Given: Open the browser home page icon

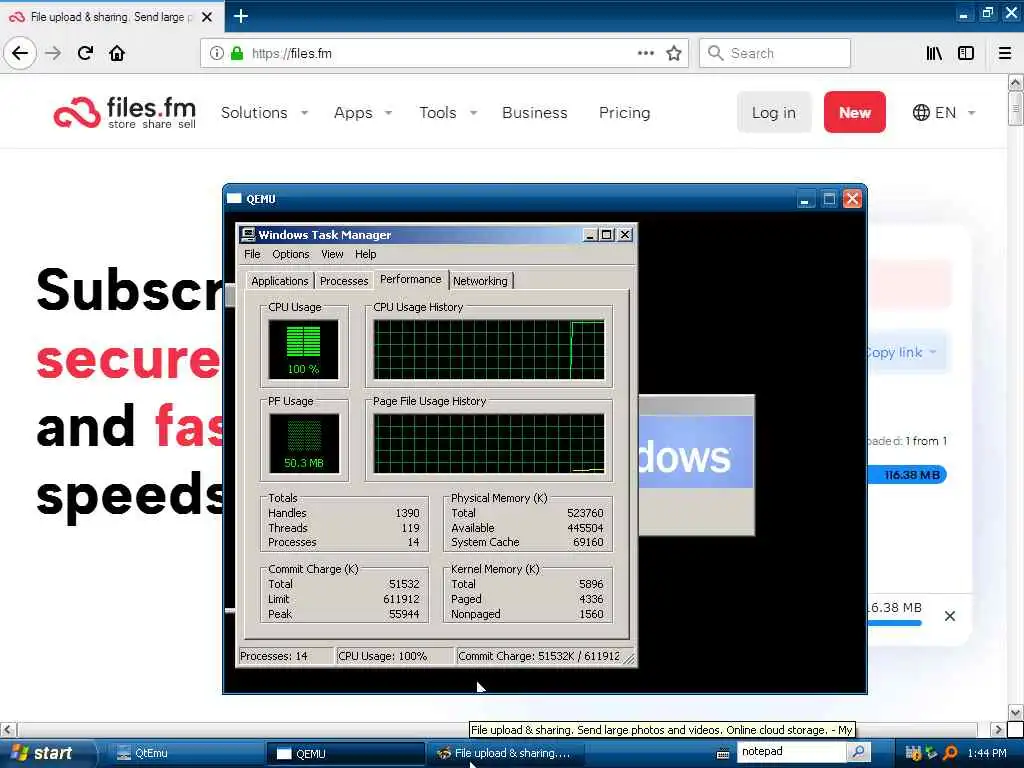Looking at the screenshot, I should [117, 53].
